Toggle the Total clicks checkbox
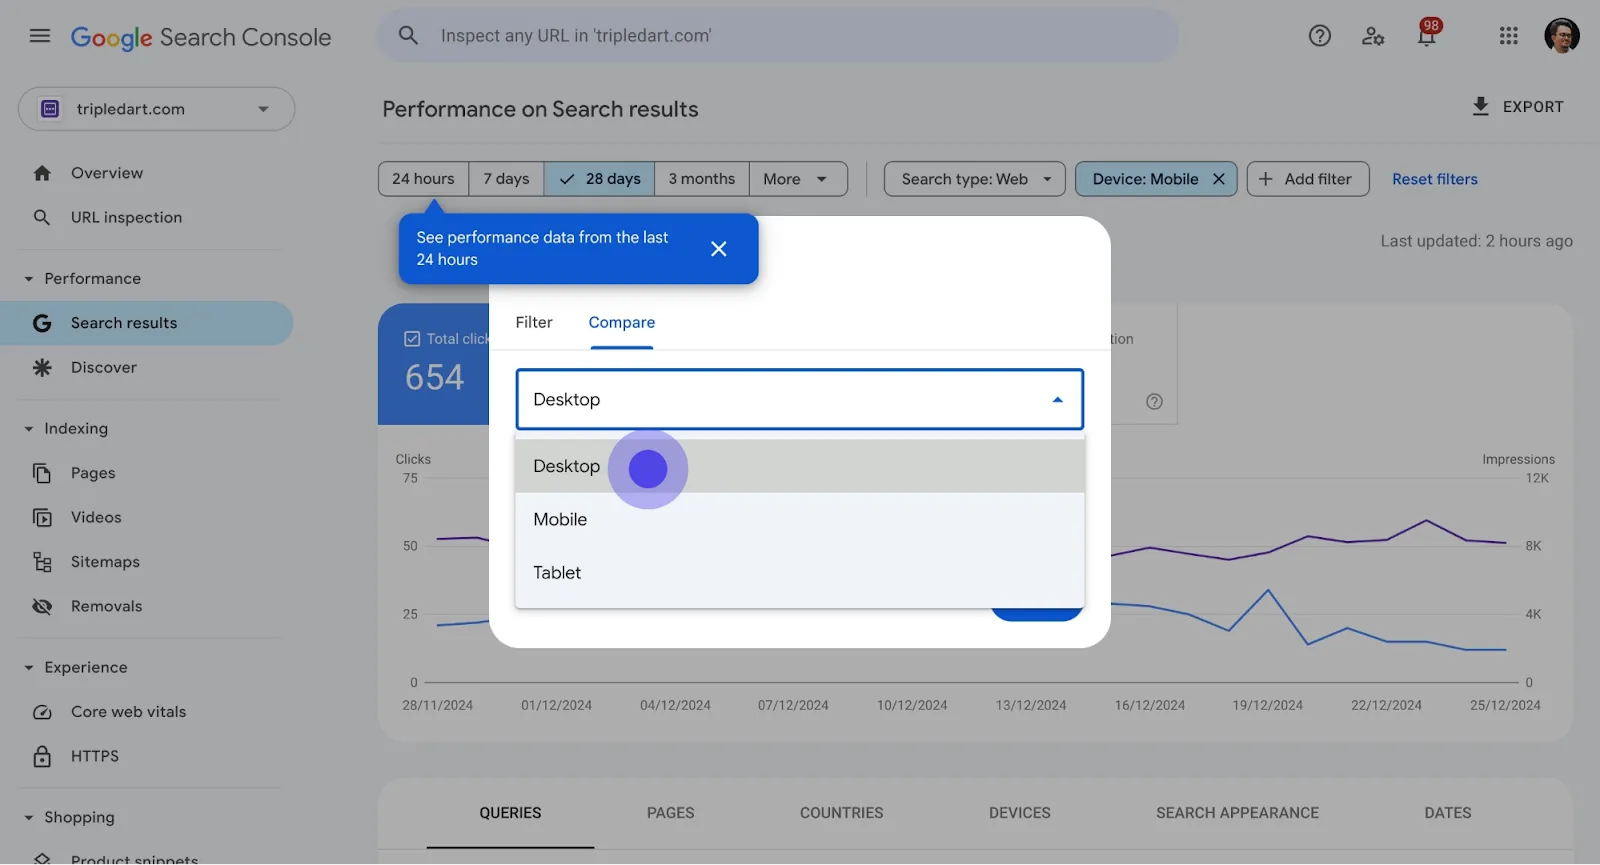1600x865 pixels. click(412, 339)
